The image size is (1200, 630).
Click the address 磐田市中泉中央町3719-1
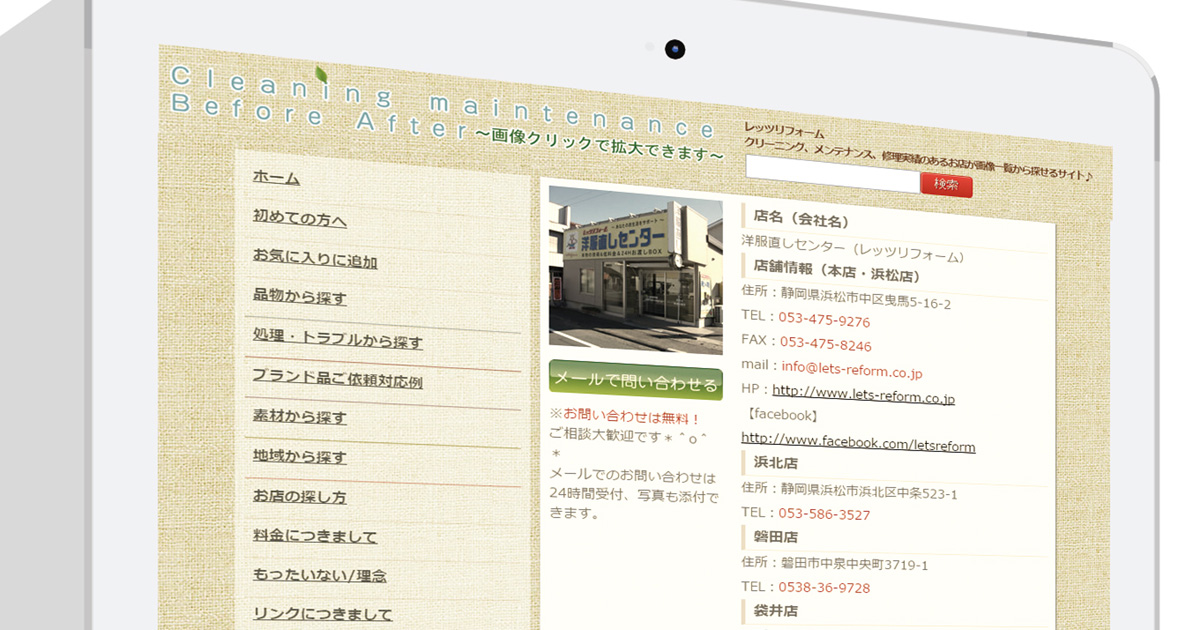point(854,565)
